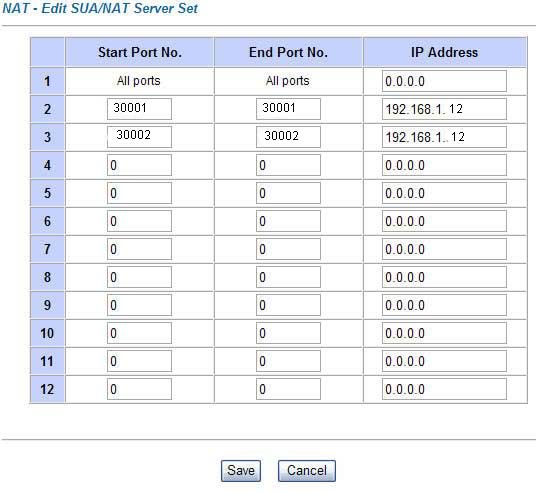
Task: Focus the row 7 End Port field
Action: click(x=288, y=249)
